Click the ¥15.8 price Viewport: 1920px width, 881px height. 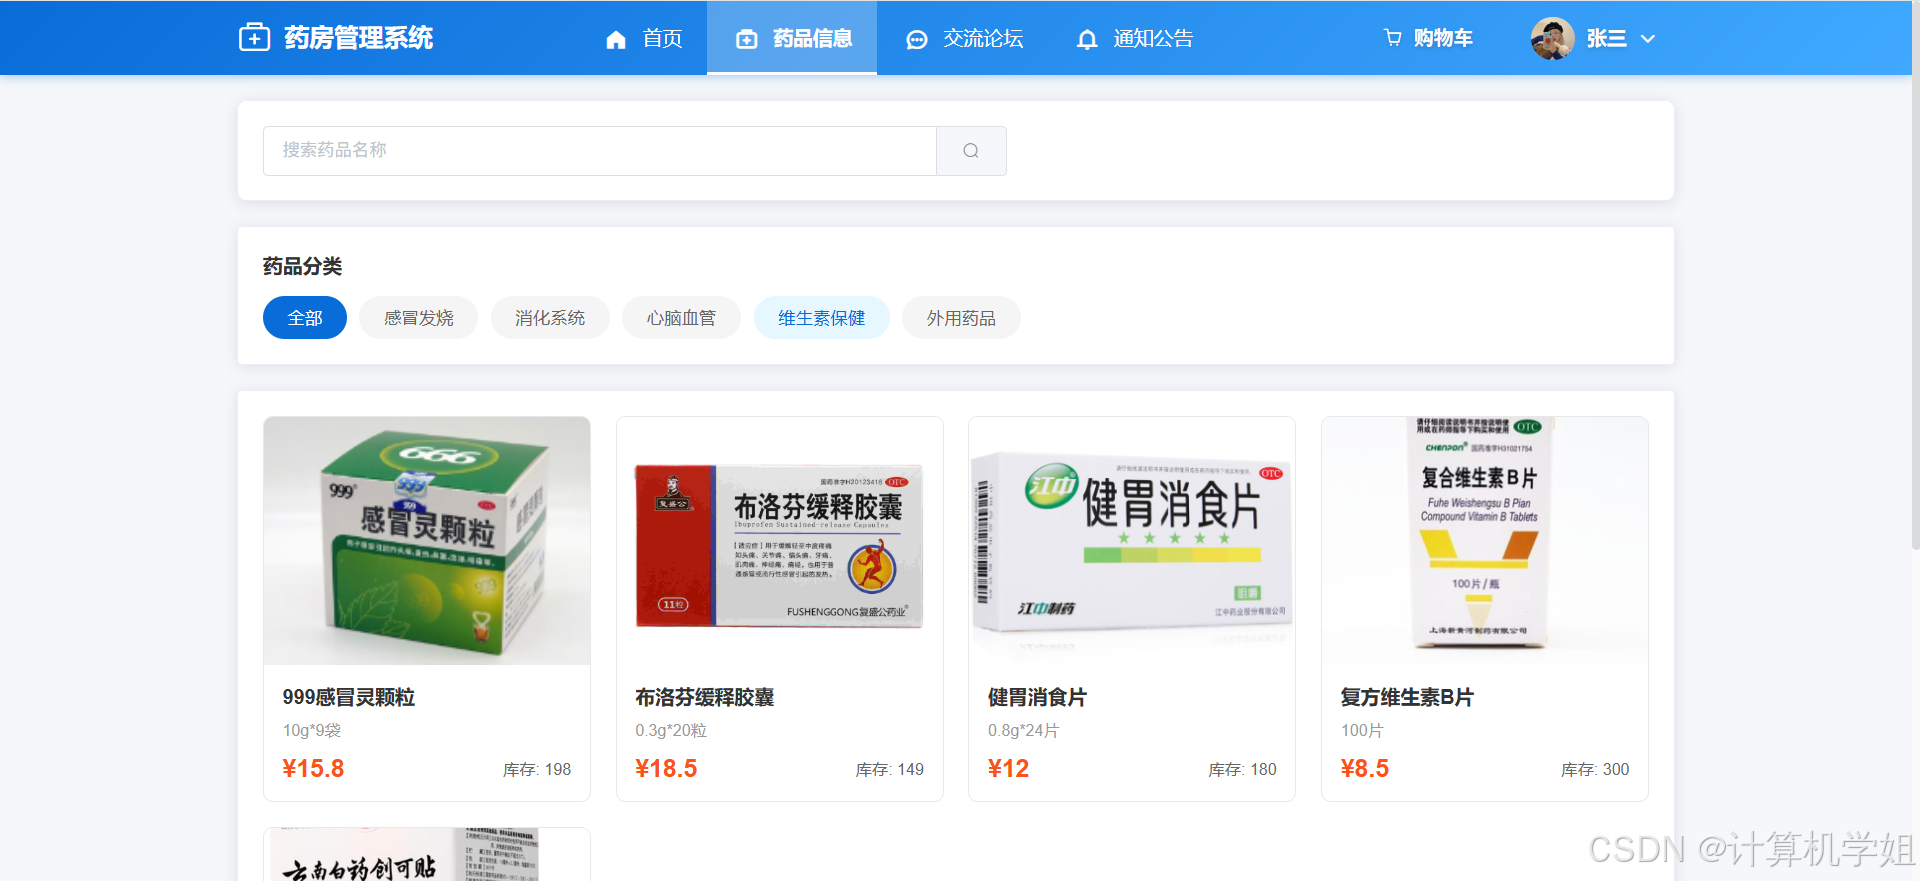[313, 768]
